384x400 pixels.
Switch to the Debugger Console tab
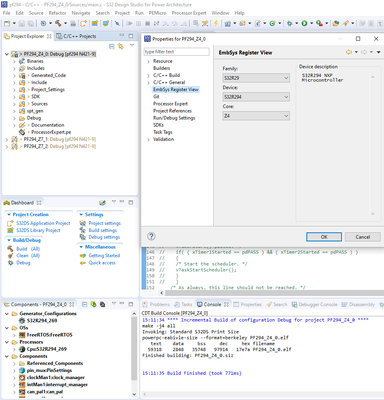pyautogui.click(x=315, y=304)
